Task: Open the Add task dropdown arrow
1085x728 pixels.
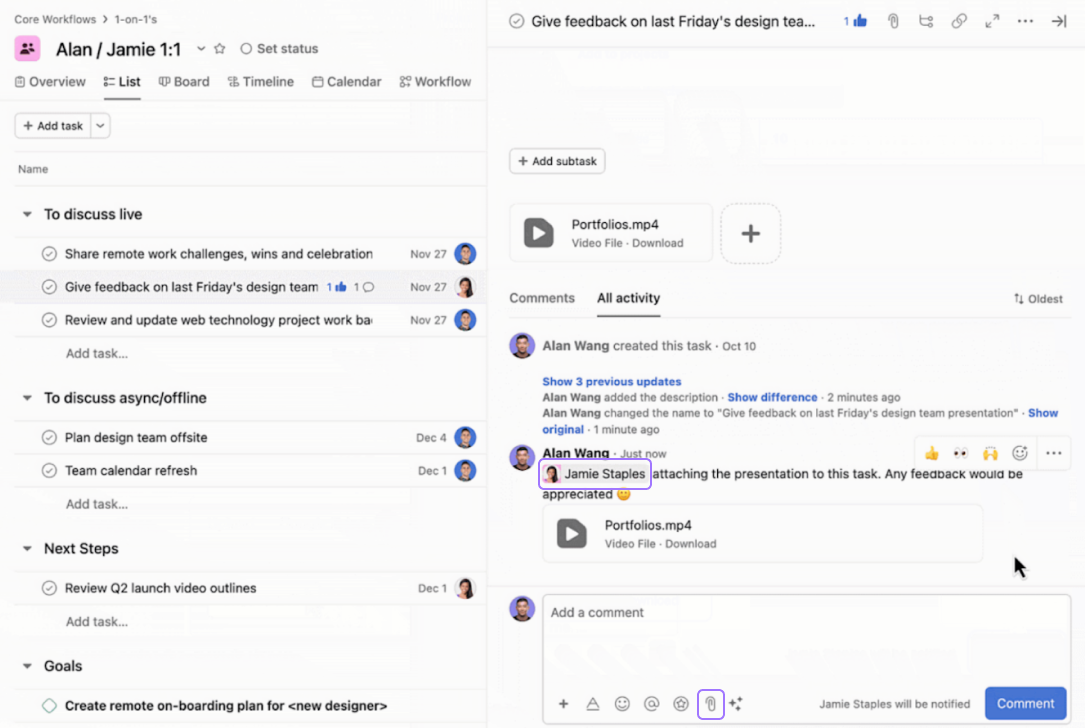Action: 101,126
